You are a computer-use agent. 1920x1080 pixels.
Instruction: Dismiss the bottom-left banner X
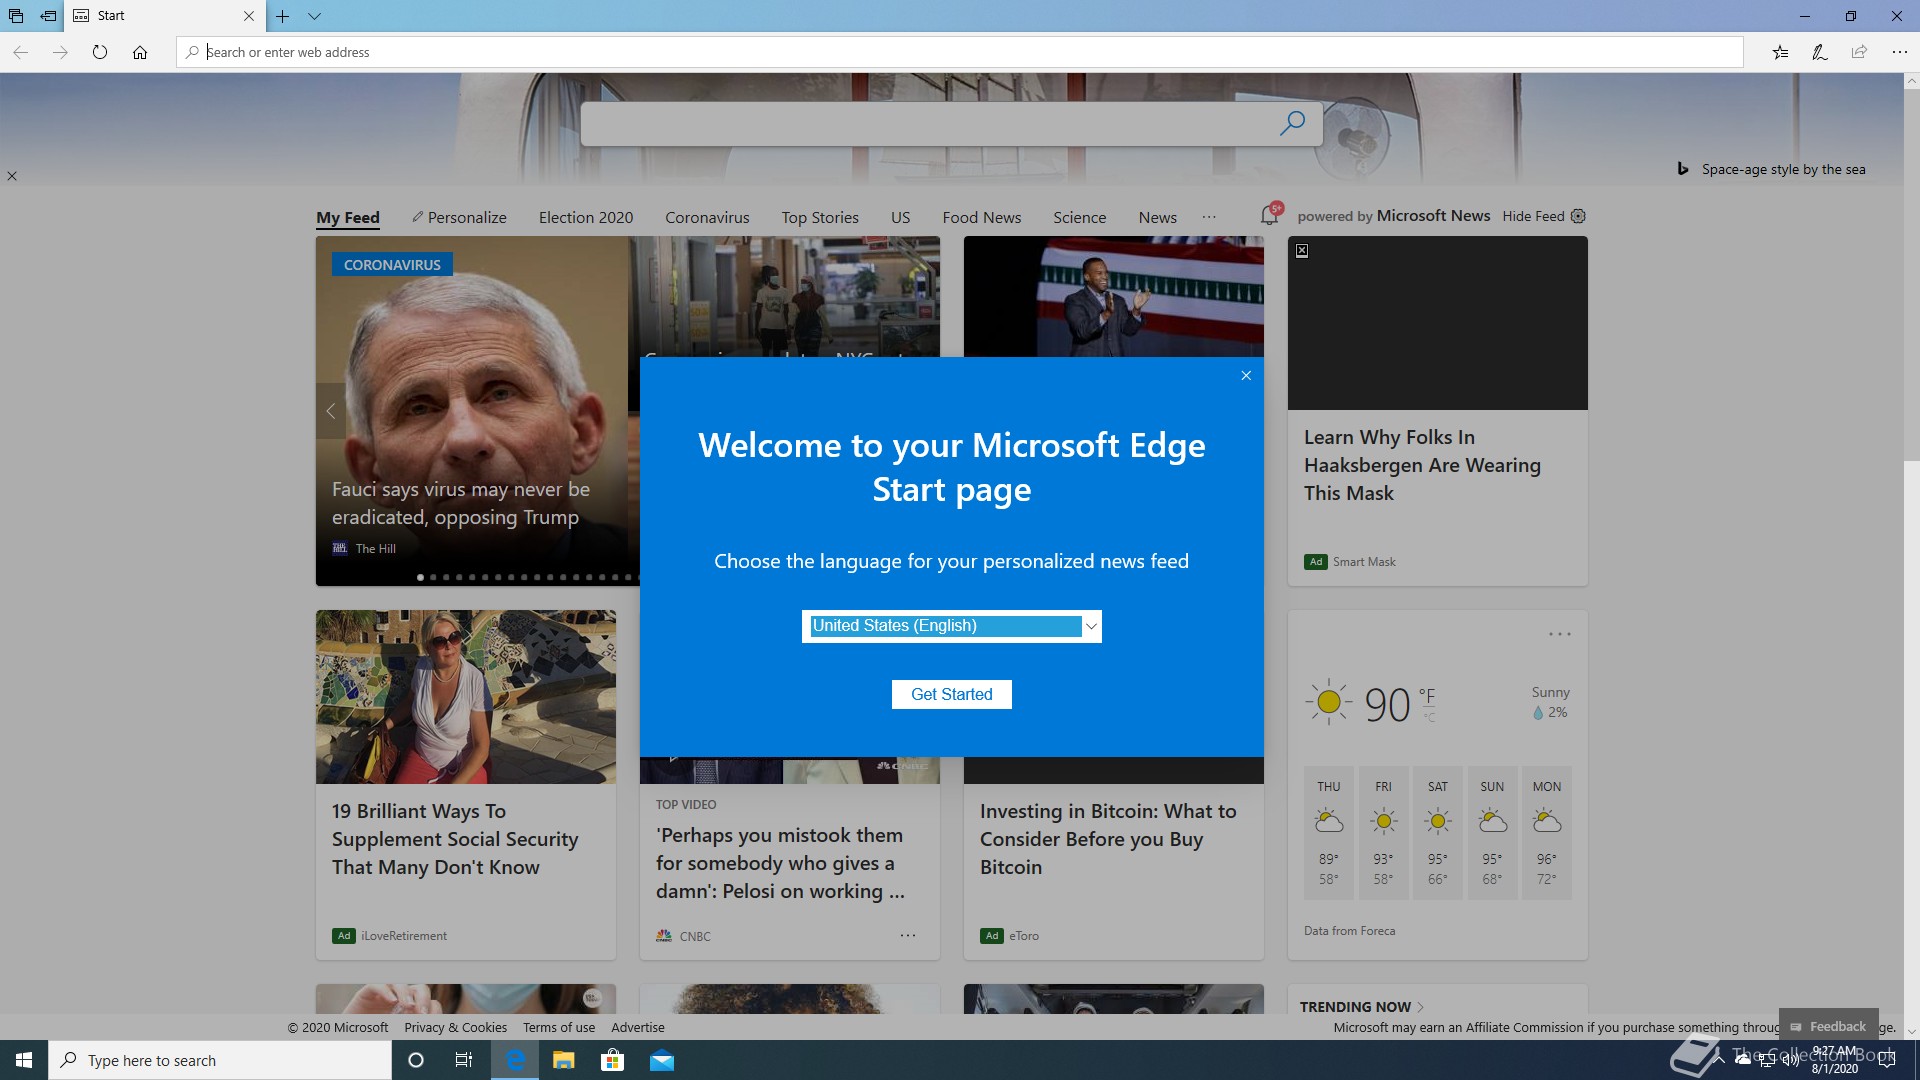point(12,176)
